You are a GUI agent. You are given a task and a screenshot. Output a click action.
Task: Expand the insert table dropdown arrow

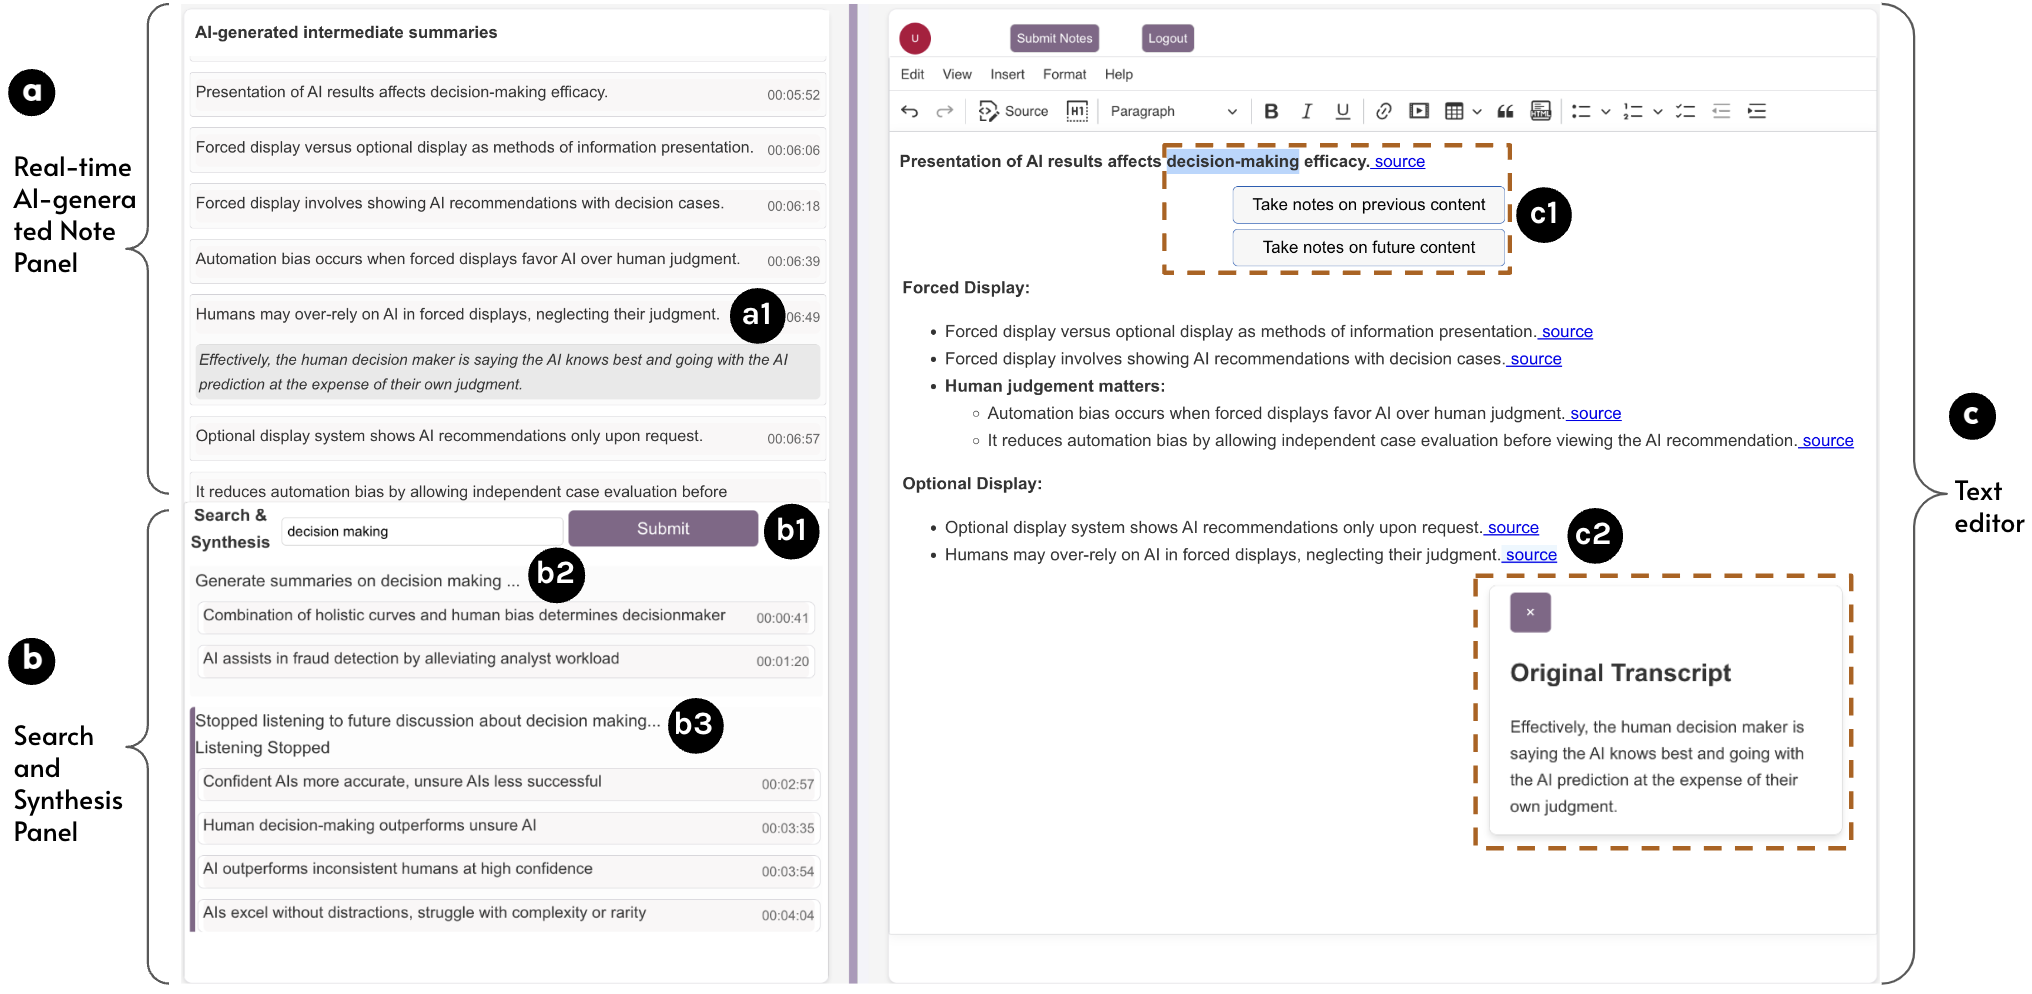point(1477,111)
